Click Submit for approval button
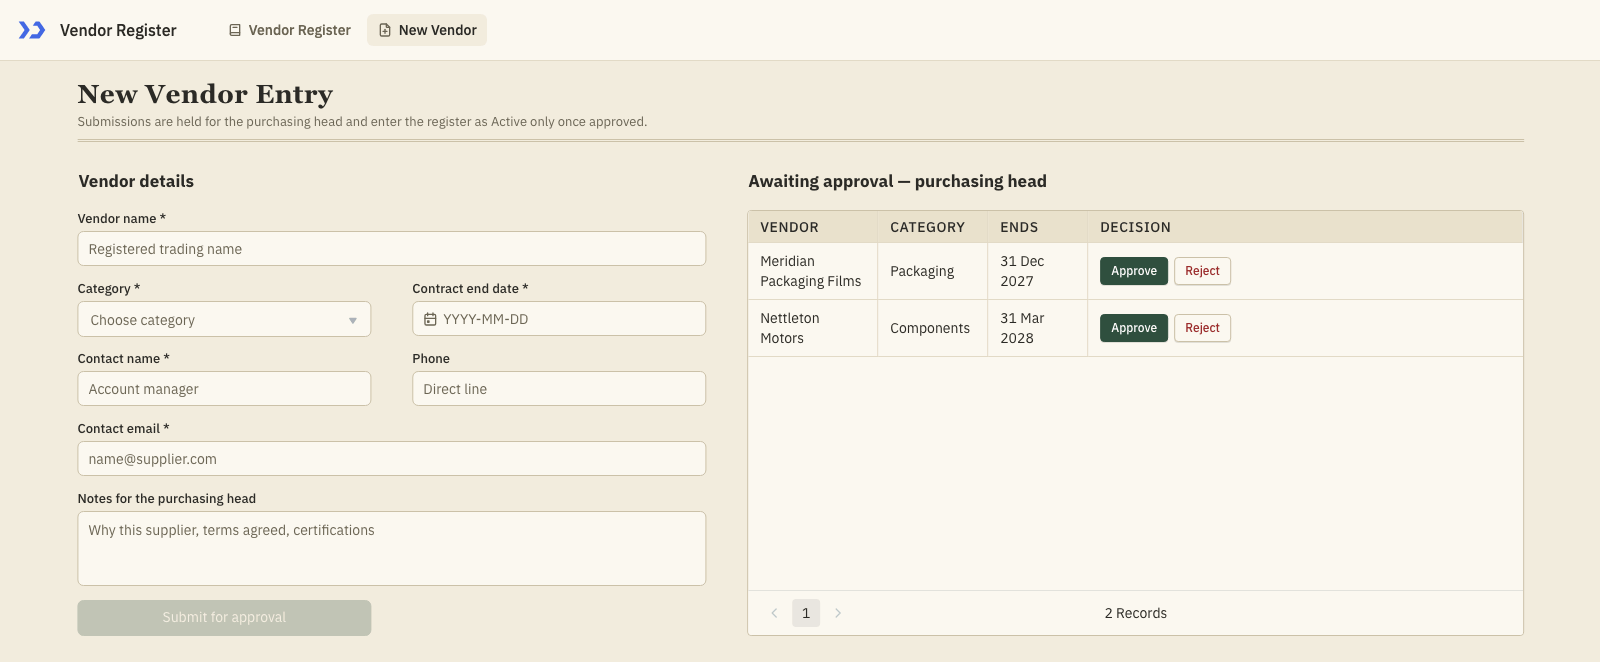 pos(224,618)
